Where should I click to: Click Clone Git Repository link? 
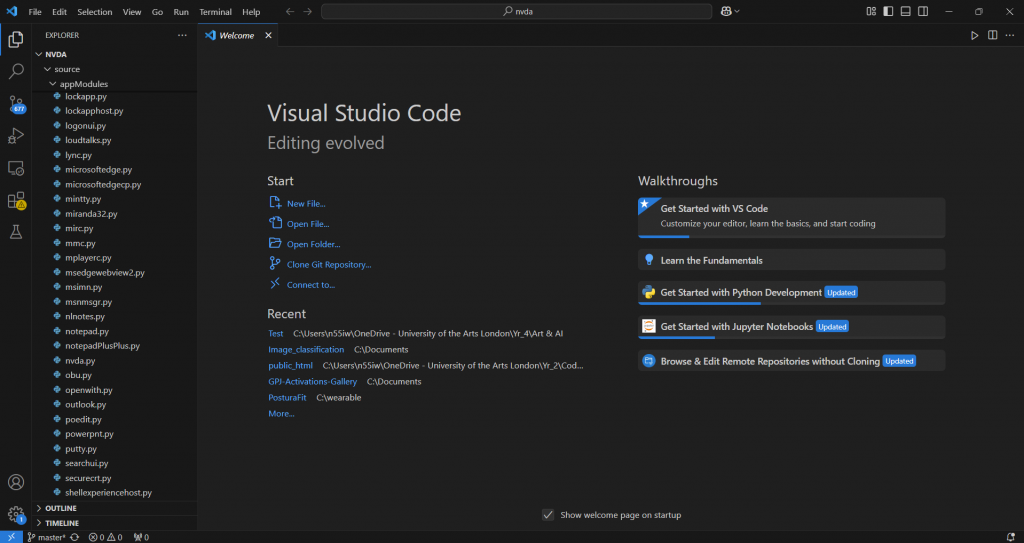pyautogui.click(x=328, y=265)
